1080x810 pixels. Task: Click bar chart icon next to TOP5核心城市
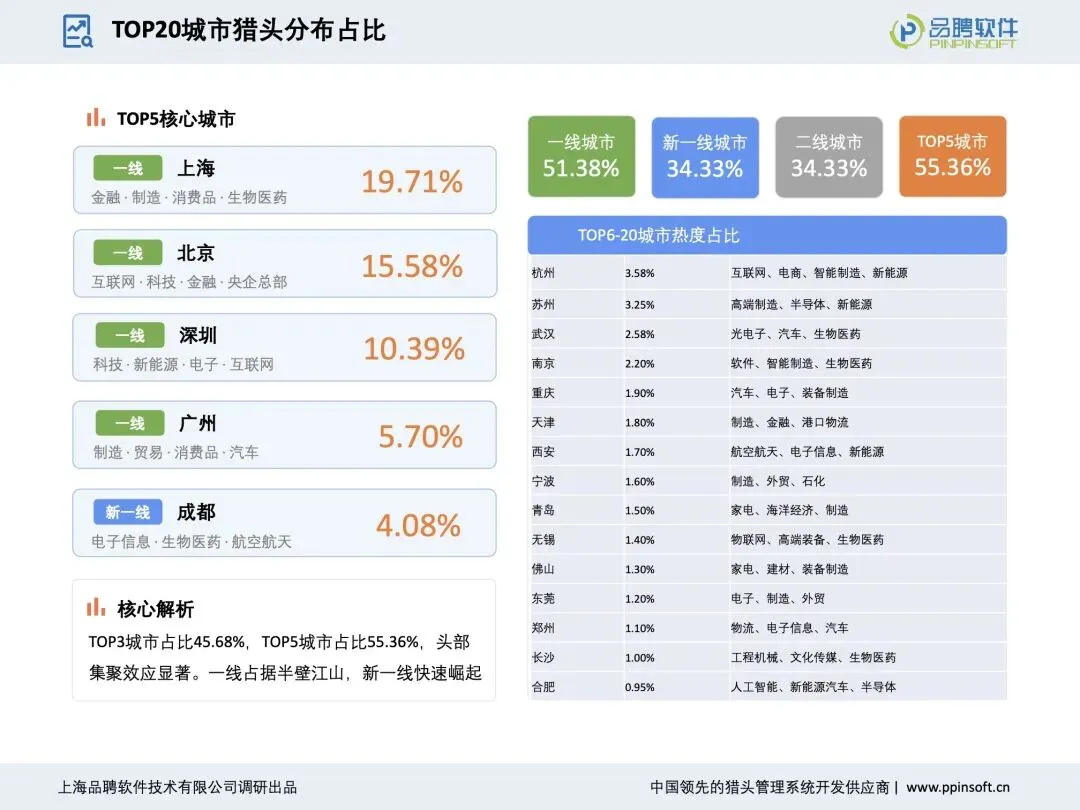pyautogui.click(x=96, y=118)
